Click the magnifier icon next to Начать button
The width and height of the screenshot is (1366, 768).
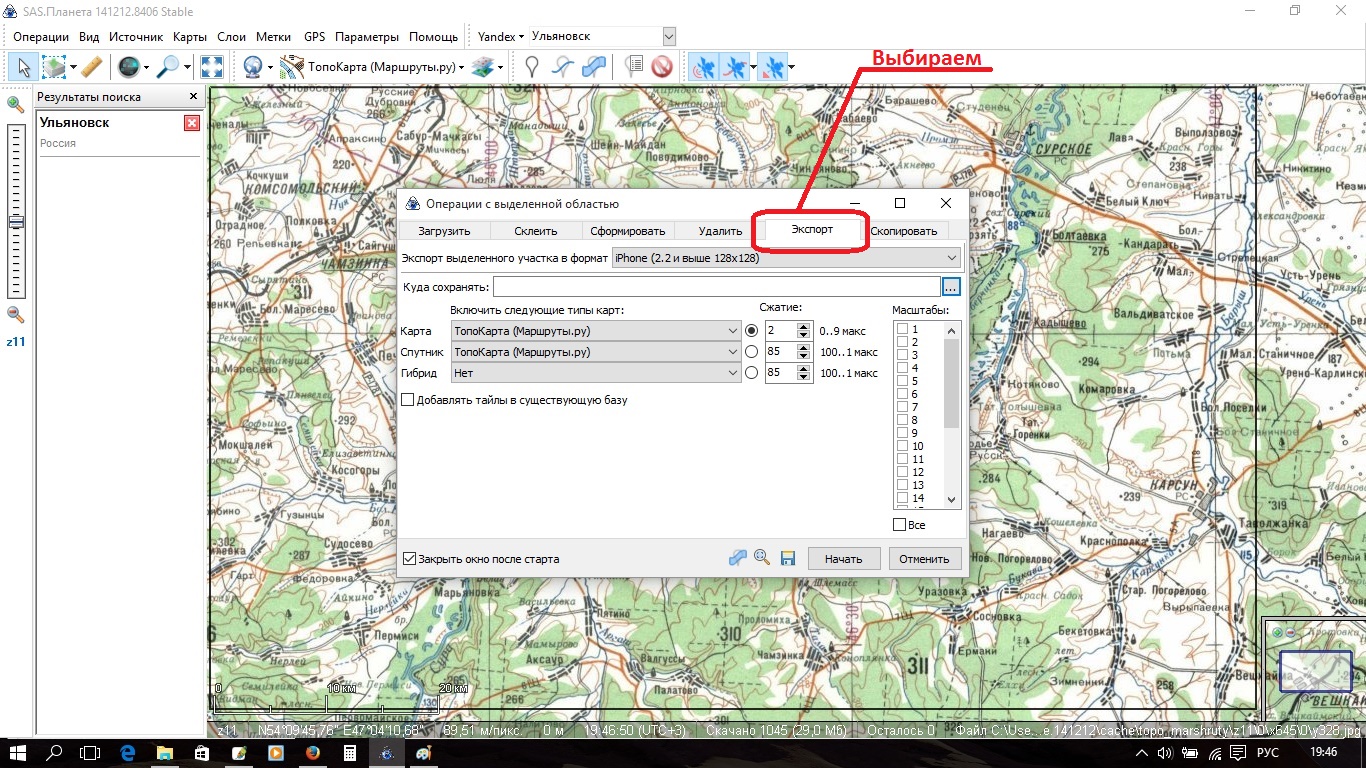pos(762,558)
